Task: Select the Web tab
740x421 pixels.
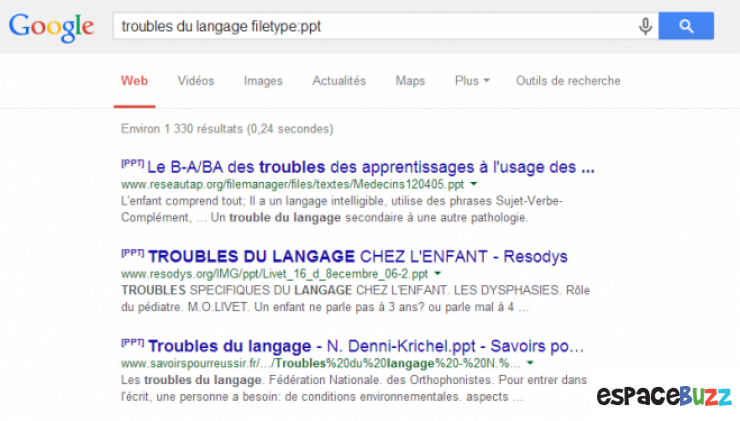Action: [x=133, y=81]
